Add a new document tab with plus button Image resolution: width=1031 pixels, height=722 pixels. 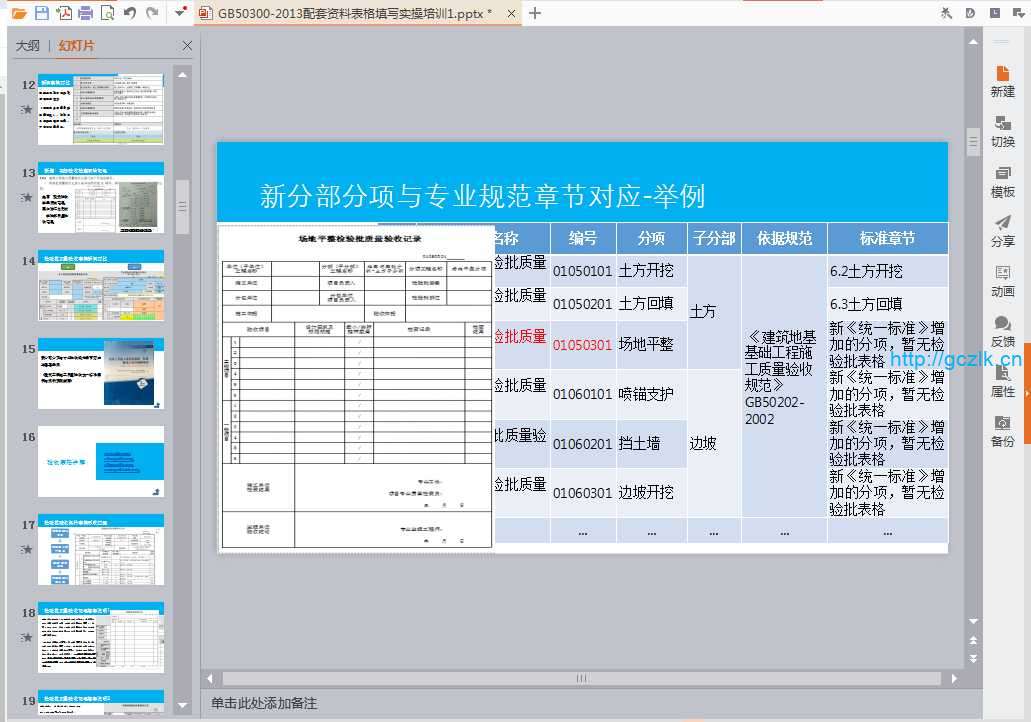(x=535, y=13)
